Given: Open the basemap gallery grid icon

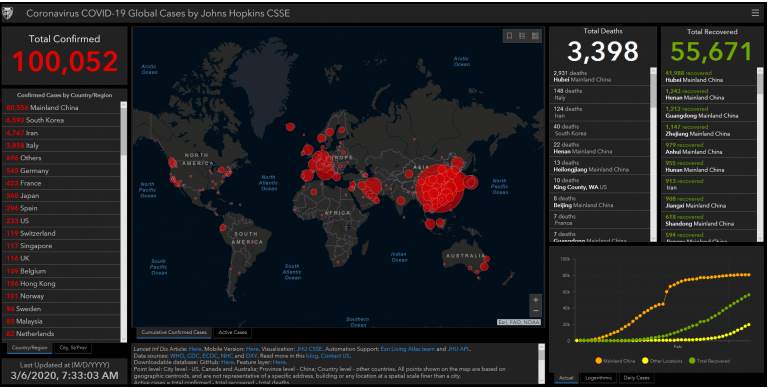Looking at the screenshot, I should (535, 36).
